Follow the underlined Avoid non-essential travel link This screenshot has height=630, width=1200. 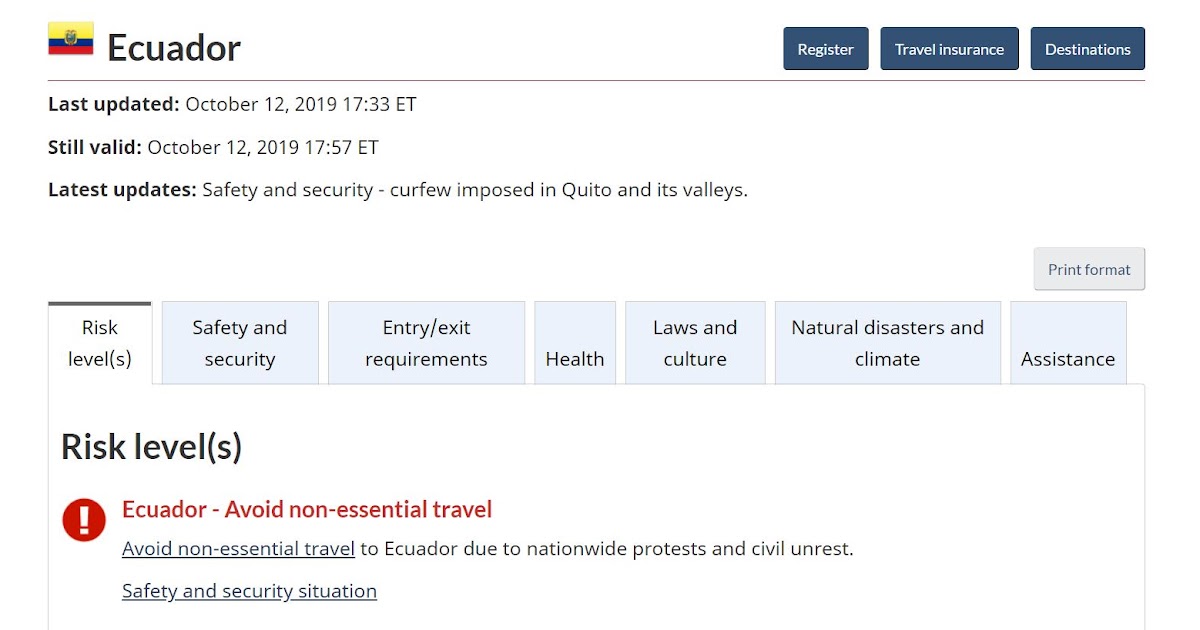coord(238,548)
